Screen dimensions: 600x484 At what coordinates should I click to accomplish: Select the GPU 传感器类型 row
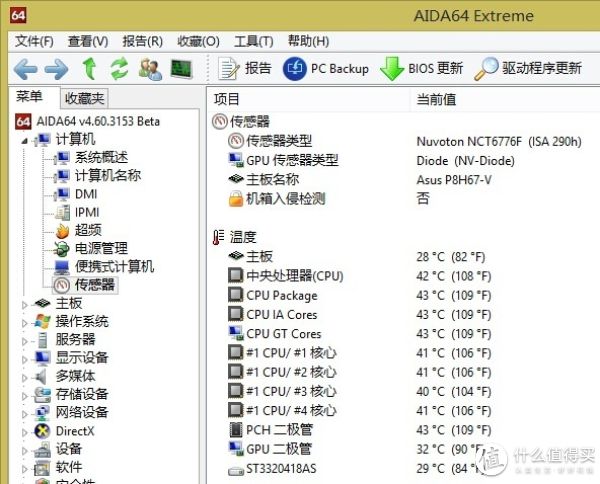tap(405, 160)
